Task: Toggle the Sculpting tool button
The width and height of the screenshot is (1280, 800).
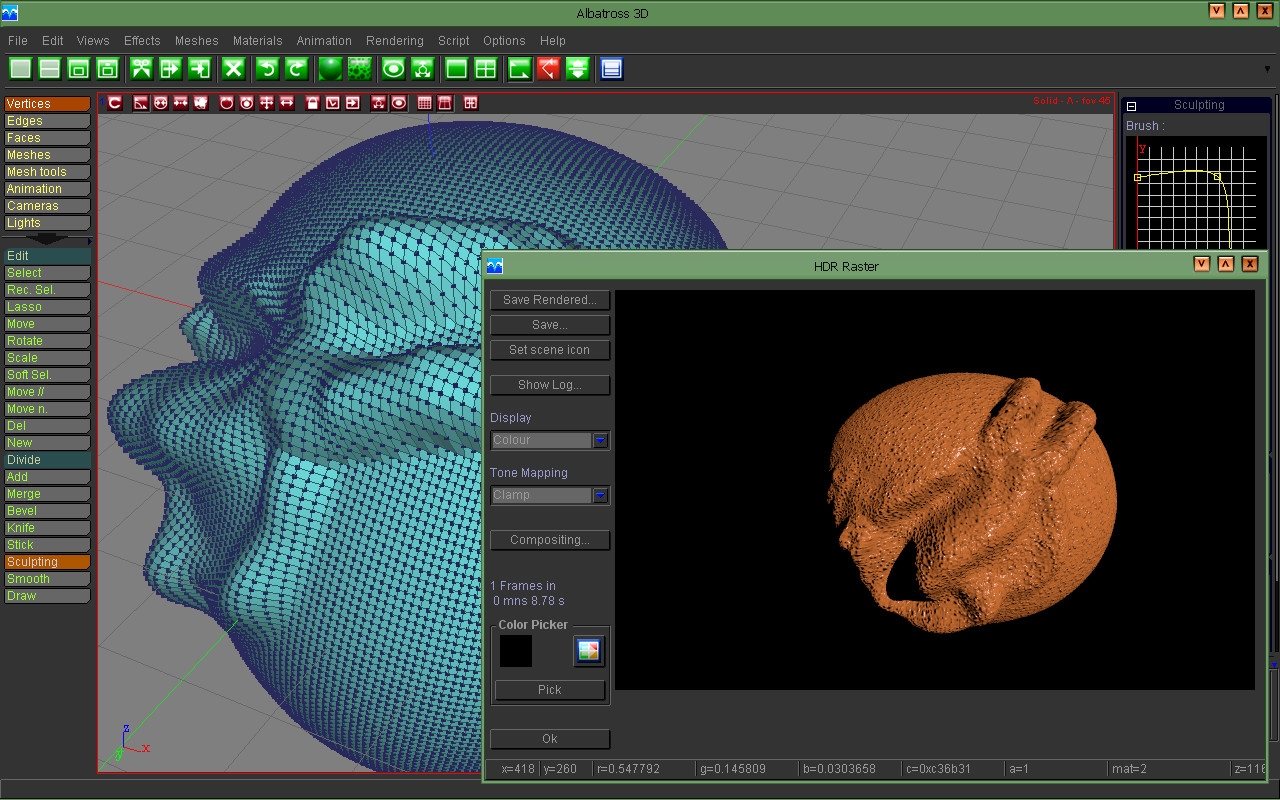Action: point(47,562)
